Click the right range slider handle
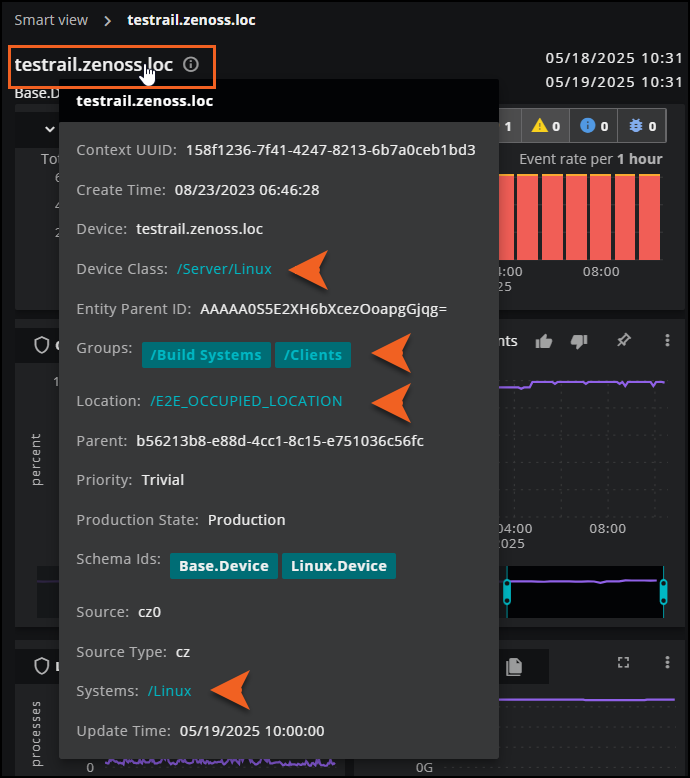This screenshot has height=778, width=690. (x=664, y=592)
